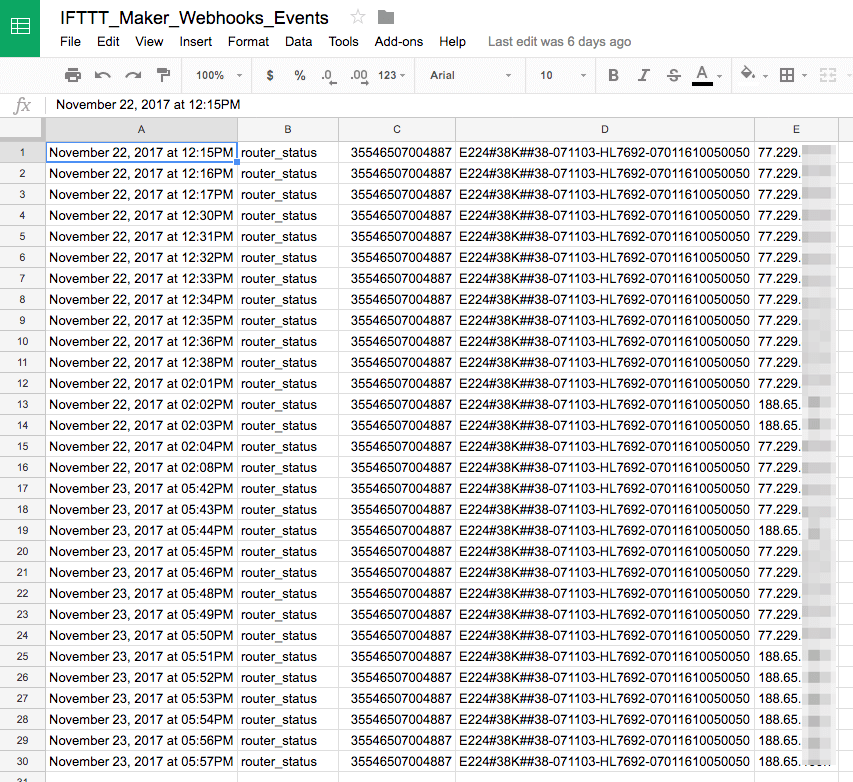Click the E224#38K##38 cell in row 20
Image resolution: width=853 pixels, height=782 pixels.
605,551
